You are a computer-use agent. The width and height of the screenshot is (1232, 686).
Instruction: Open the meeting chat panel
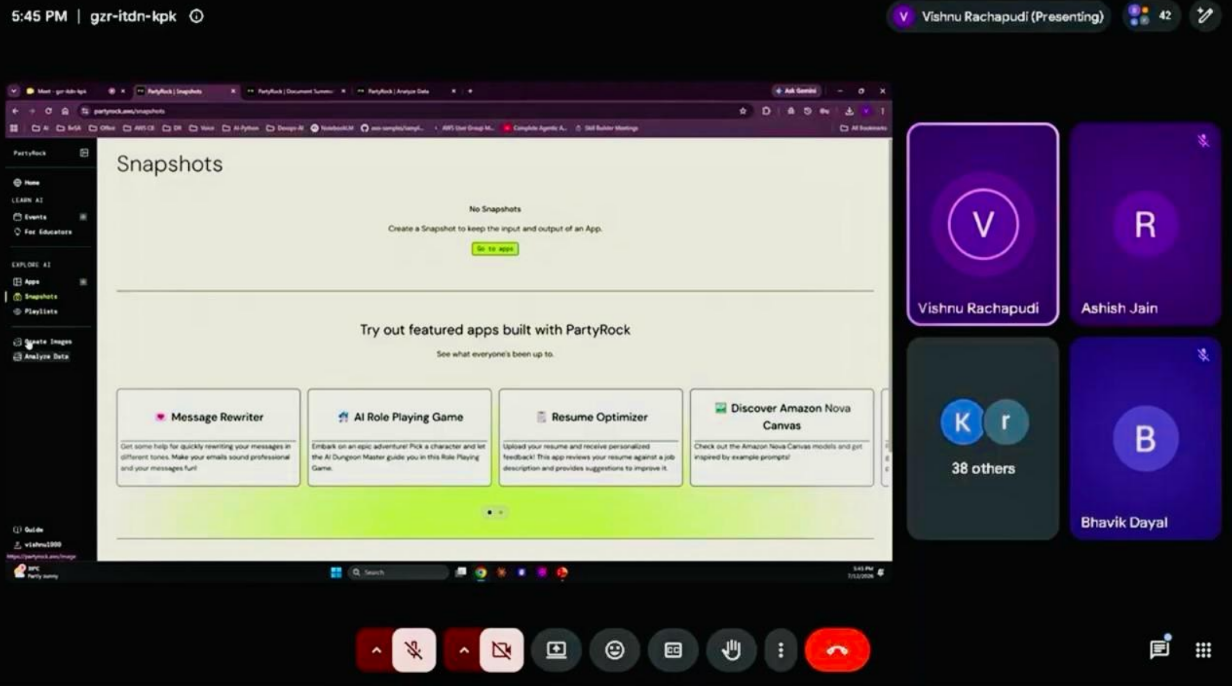coord(1159,649)
